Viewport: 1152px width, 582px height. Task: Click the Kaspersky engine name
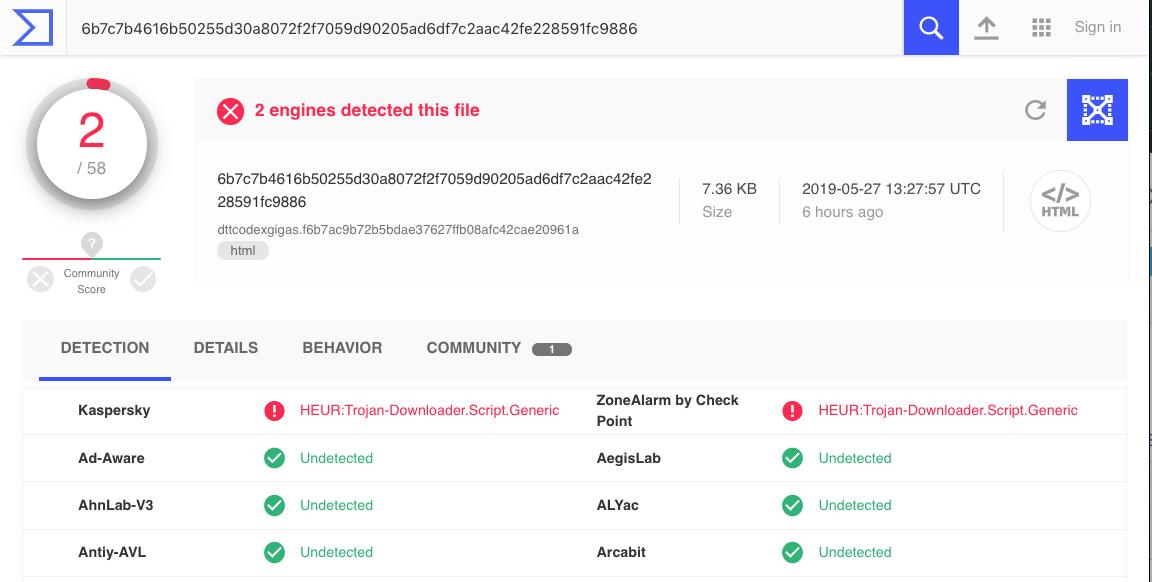tap(114, 410)
